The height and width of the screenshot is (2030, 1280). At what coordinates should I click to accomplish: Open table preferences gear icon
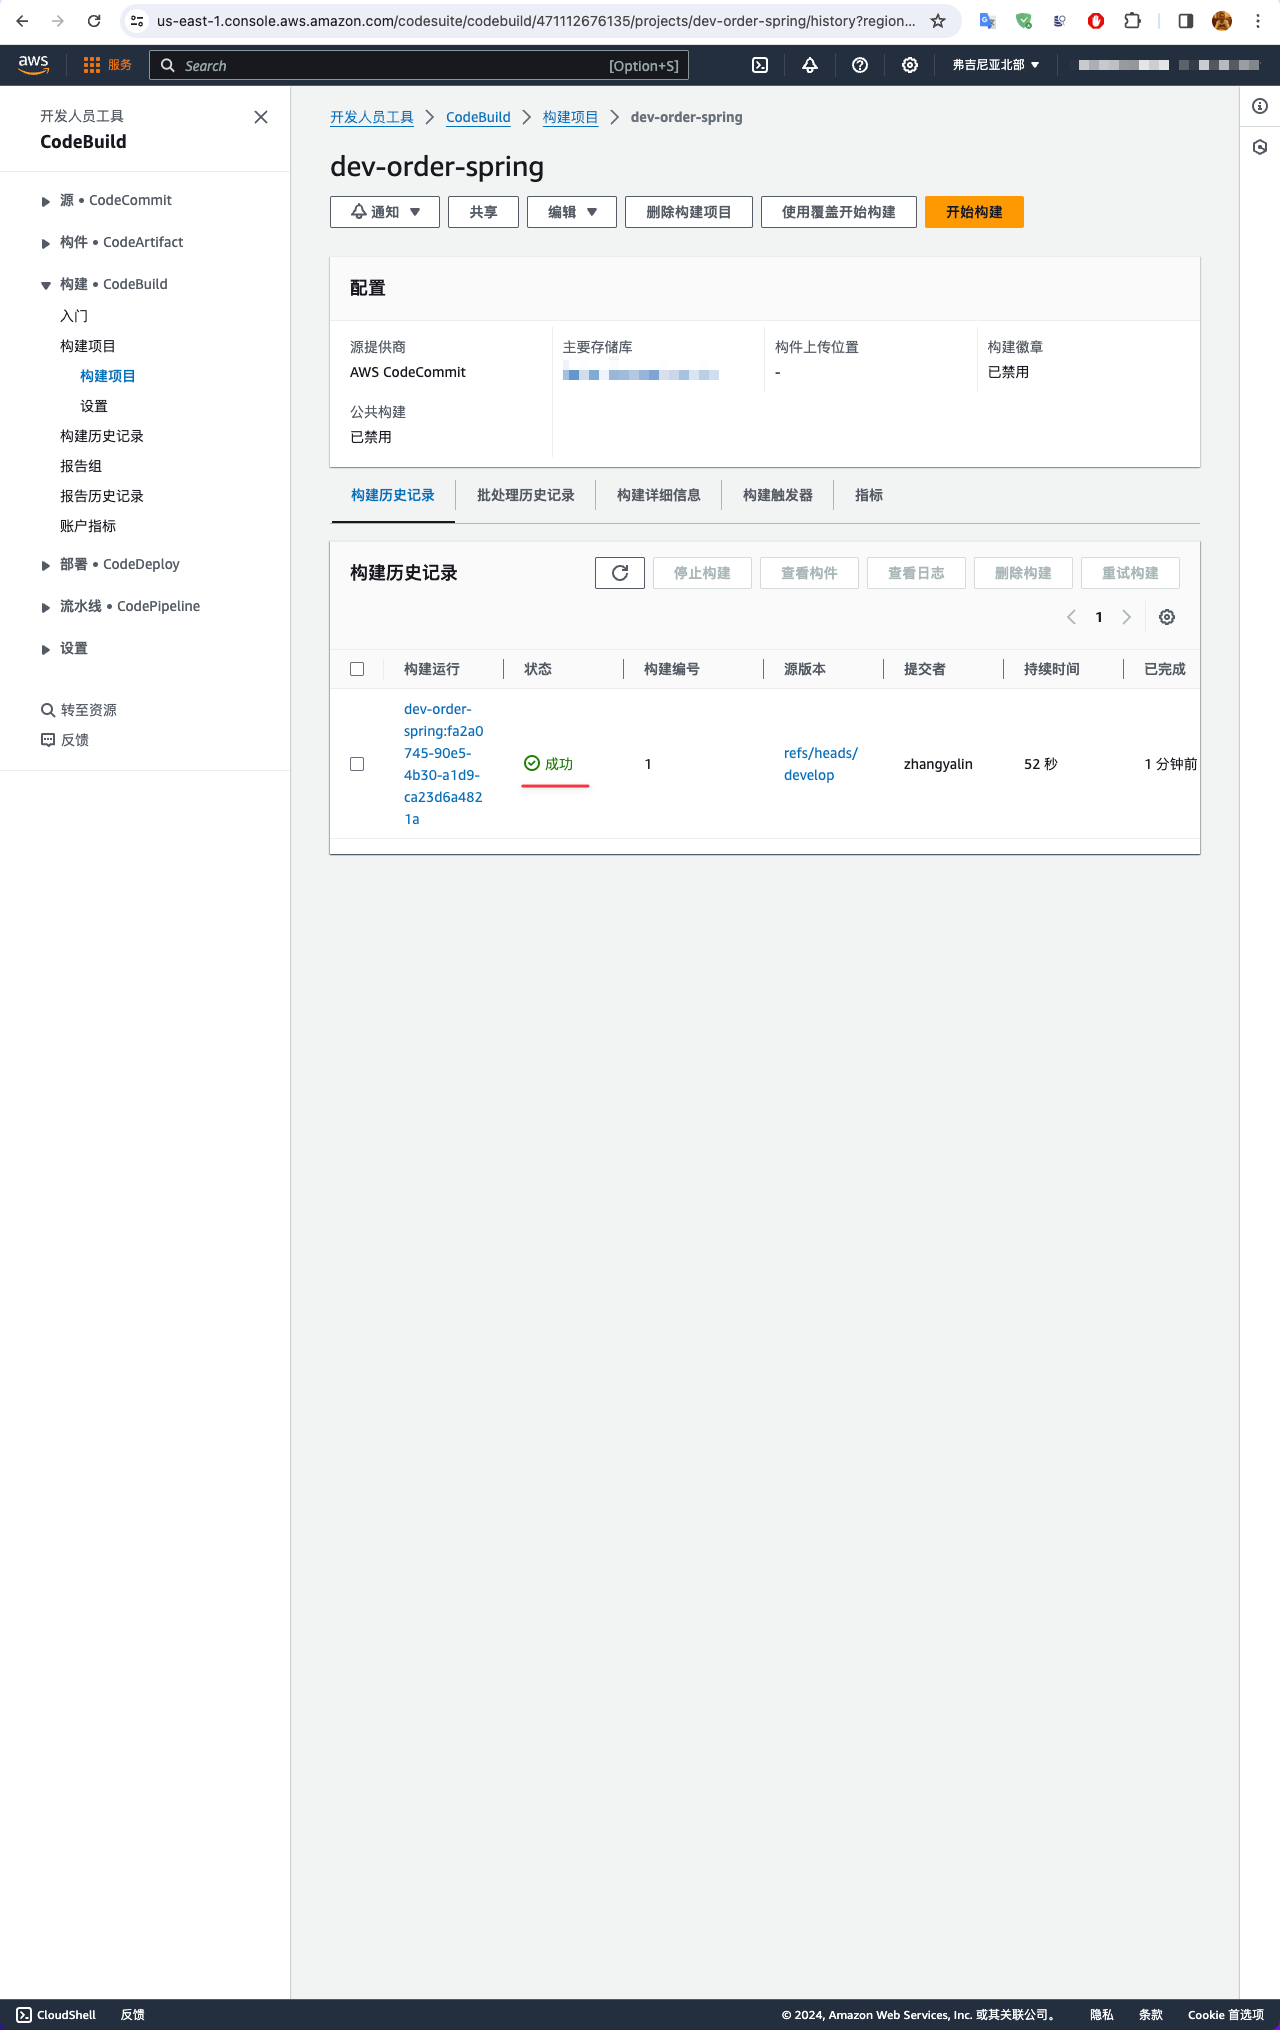(x=1167, y=617)
